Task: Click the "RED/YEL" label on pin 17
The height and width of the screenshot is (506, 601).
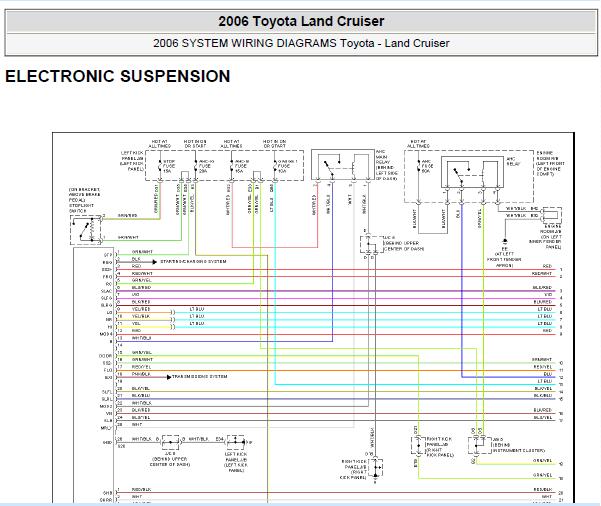Action: click(x=141, y=367)
